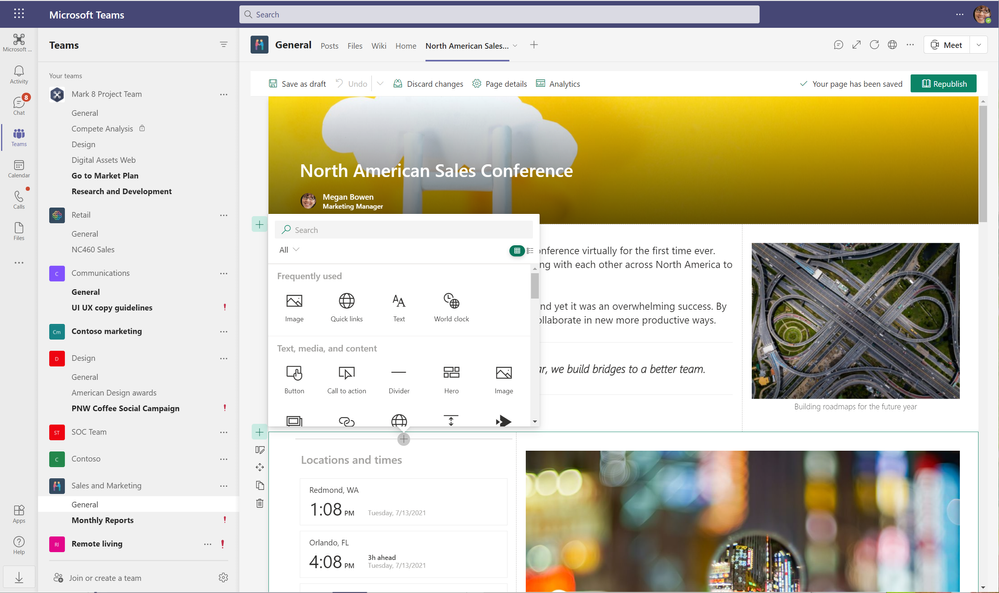Click the Teams search box
999x593 pixels.
pyautogui.click(x=500, y=14)
